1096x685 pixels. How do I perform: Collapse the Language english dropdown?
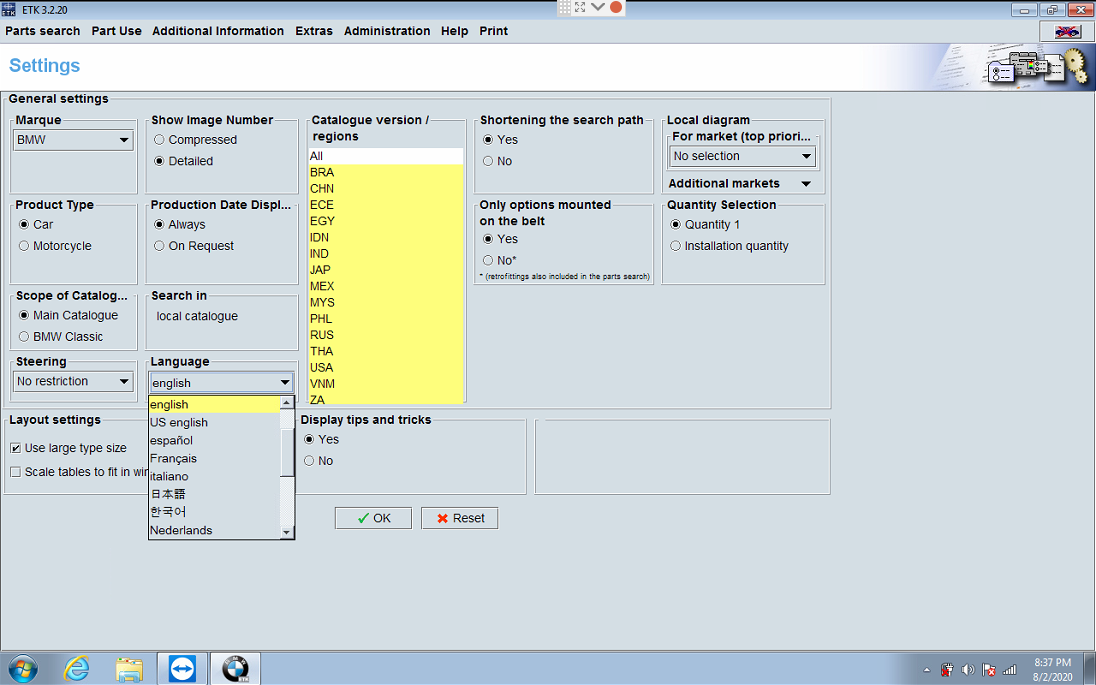click(222, 382)
